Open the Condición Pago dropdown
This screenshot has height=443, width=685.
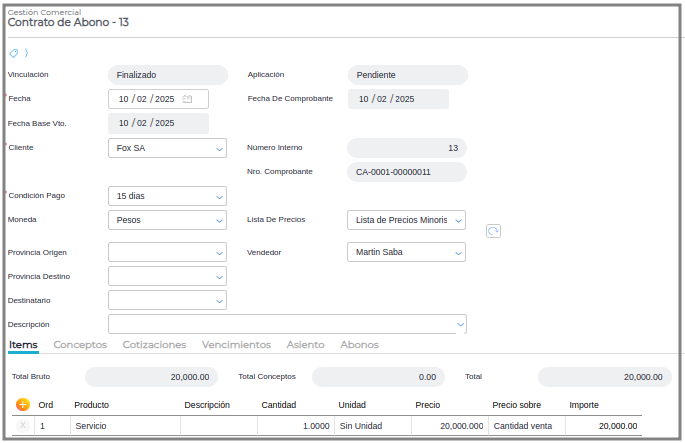click(x=219, y=196)
